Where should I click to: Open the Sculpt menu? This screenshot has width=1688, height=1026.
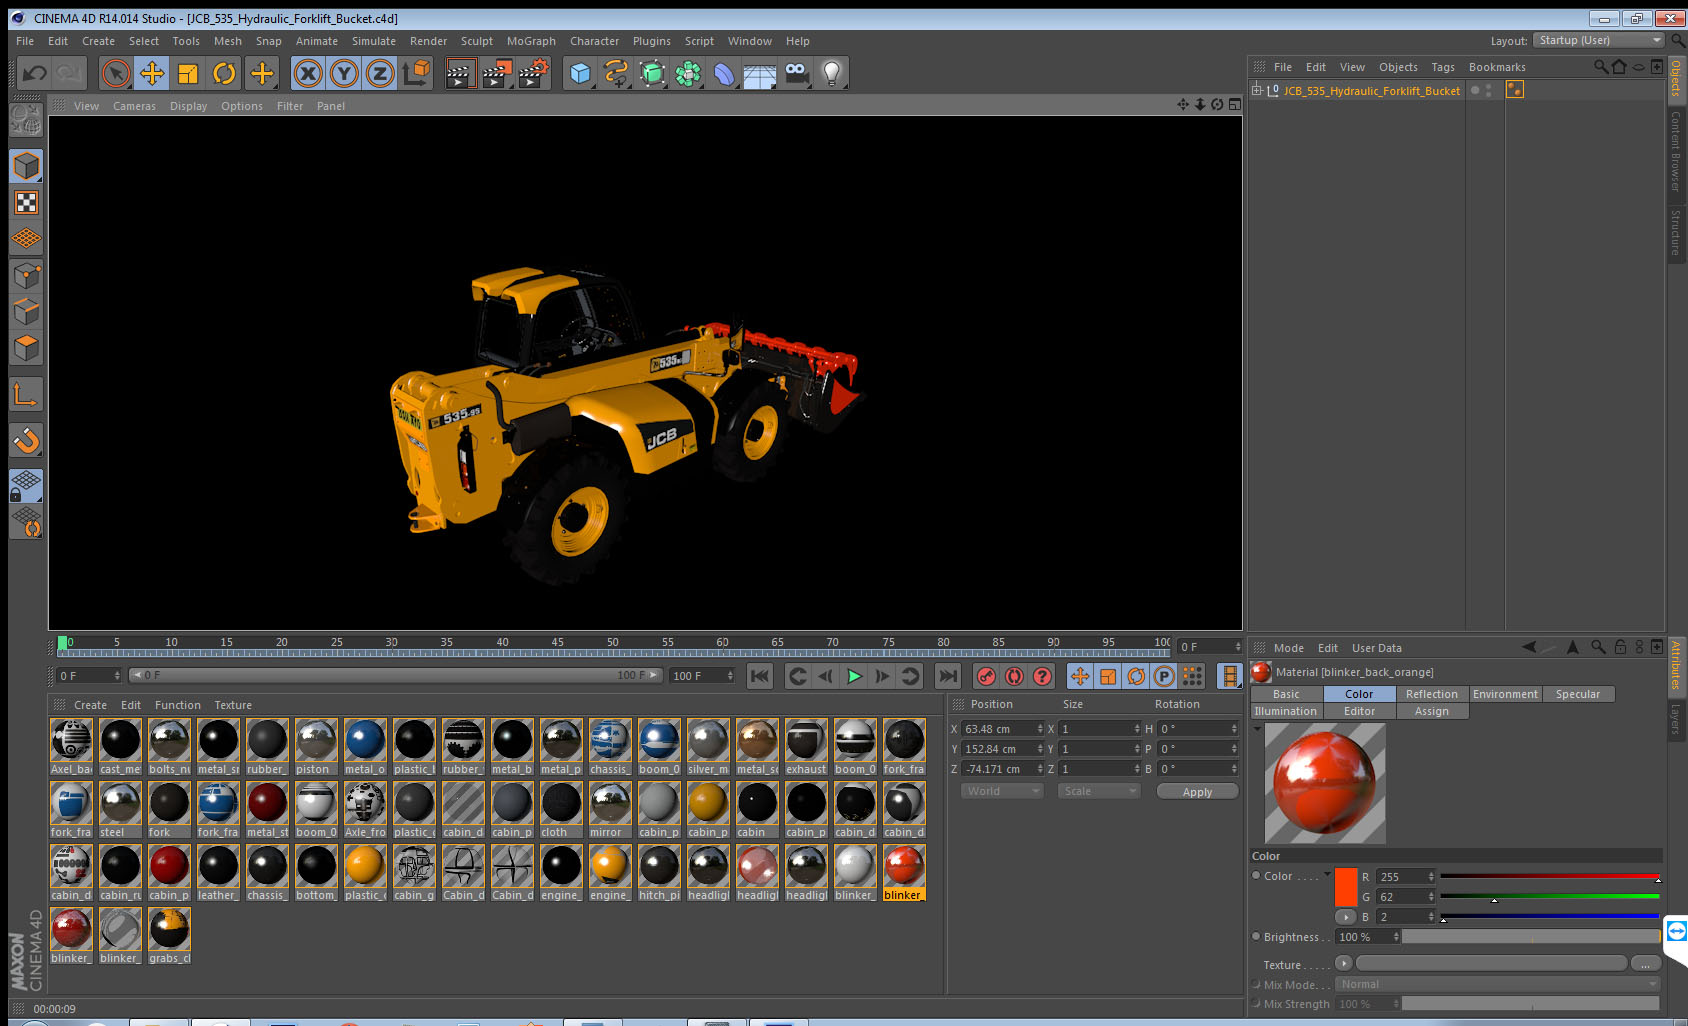click(476, 41)
